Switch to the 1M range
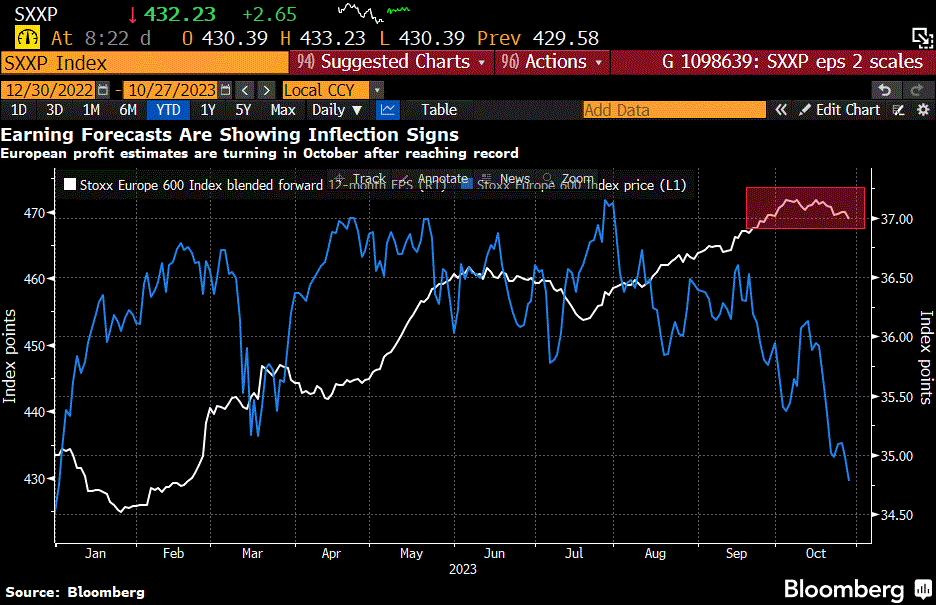The height and width of the screenshot is (605, 936). point(91,110)
